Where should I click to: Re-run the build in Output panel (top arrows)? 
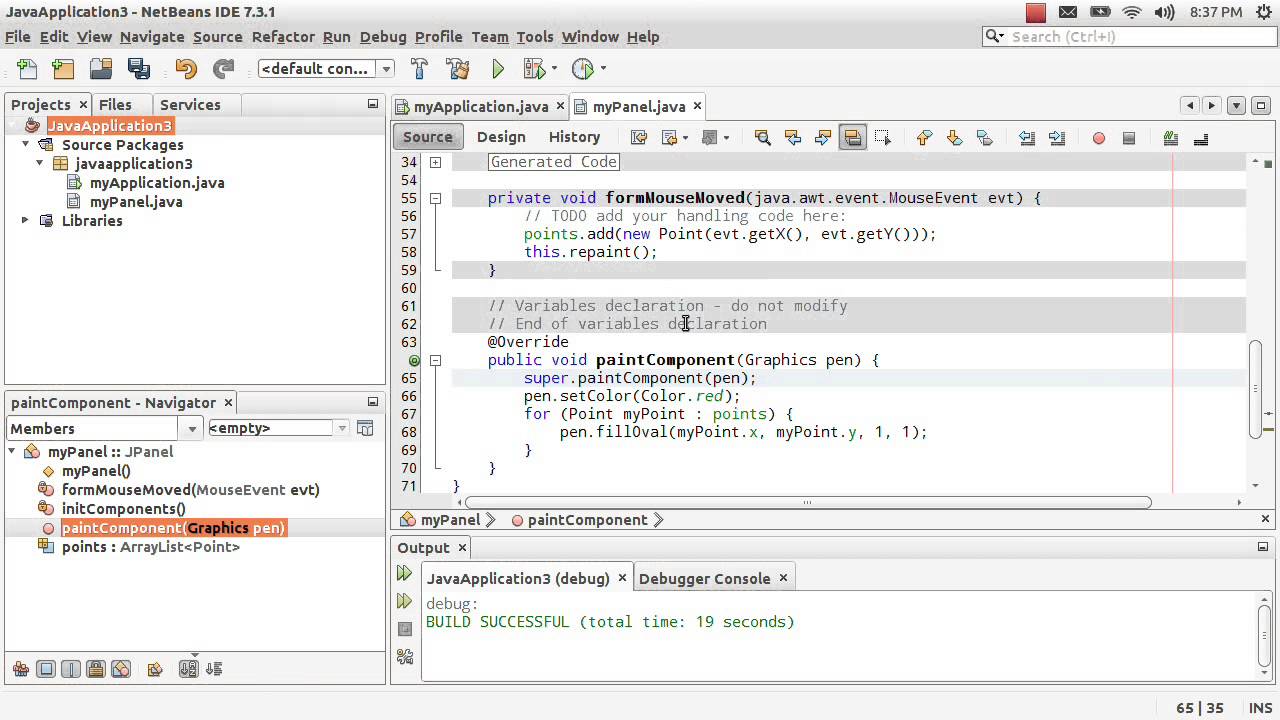[x=404, y=574]
